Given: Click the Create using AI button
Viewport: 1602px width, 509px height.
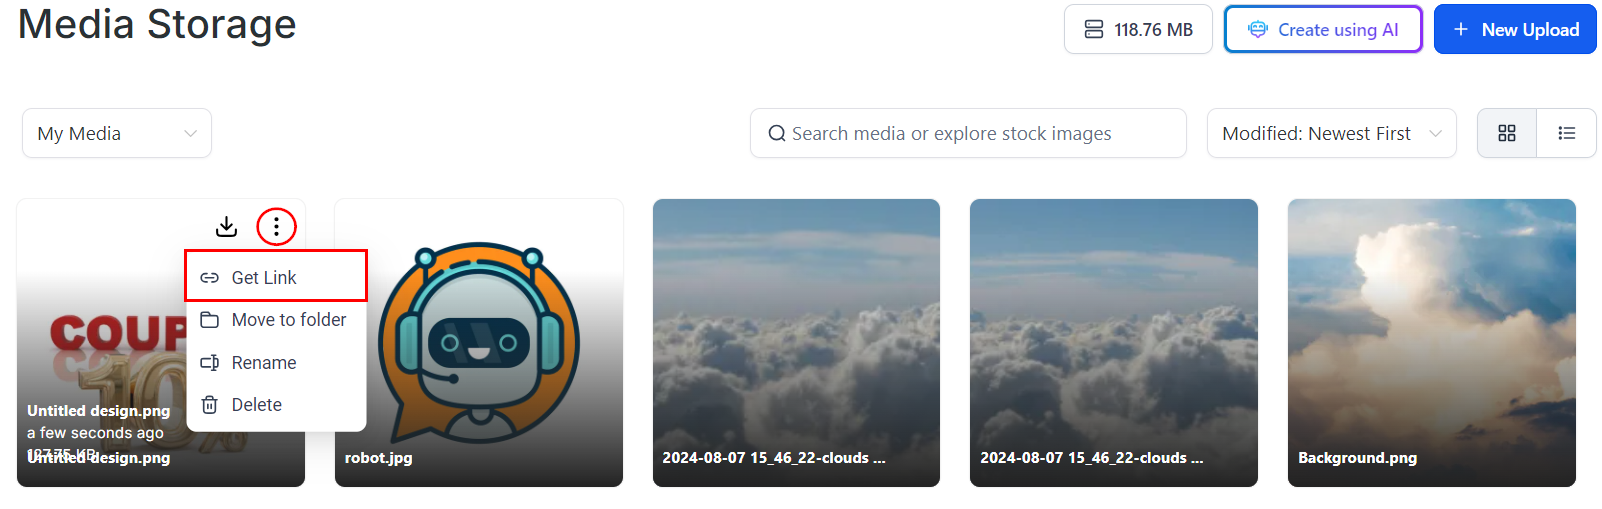Looking at the screenshot, I should click(1323, 30).
